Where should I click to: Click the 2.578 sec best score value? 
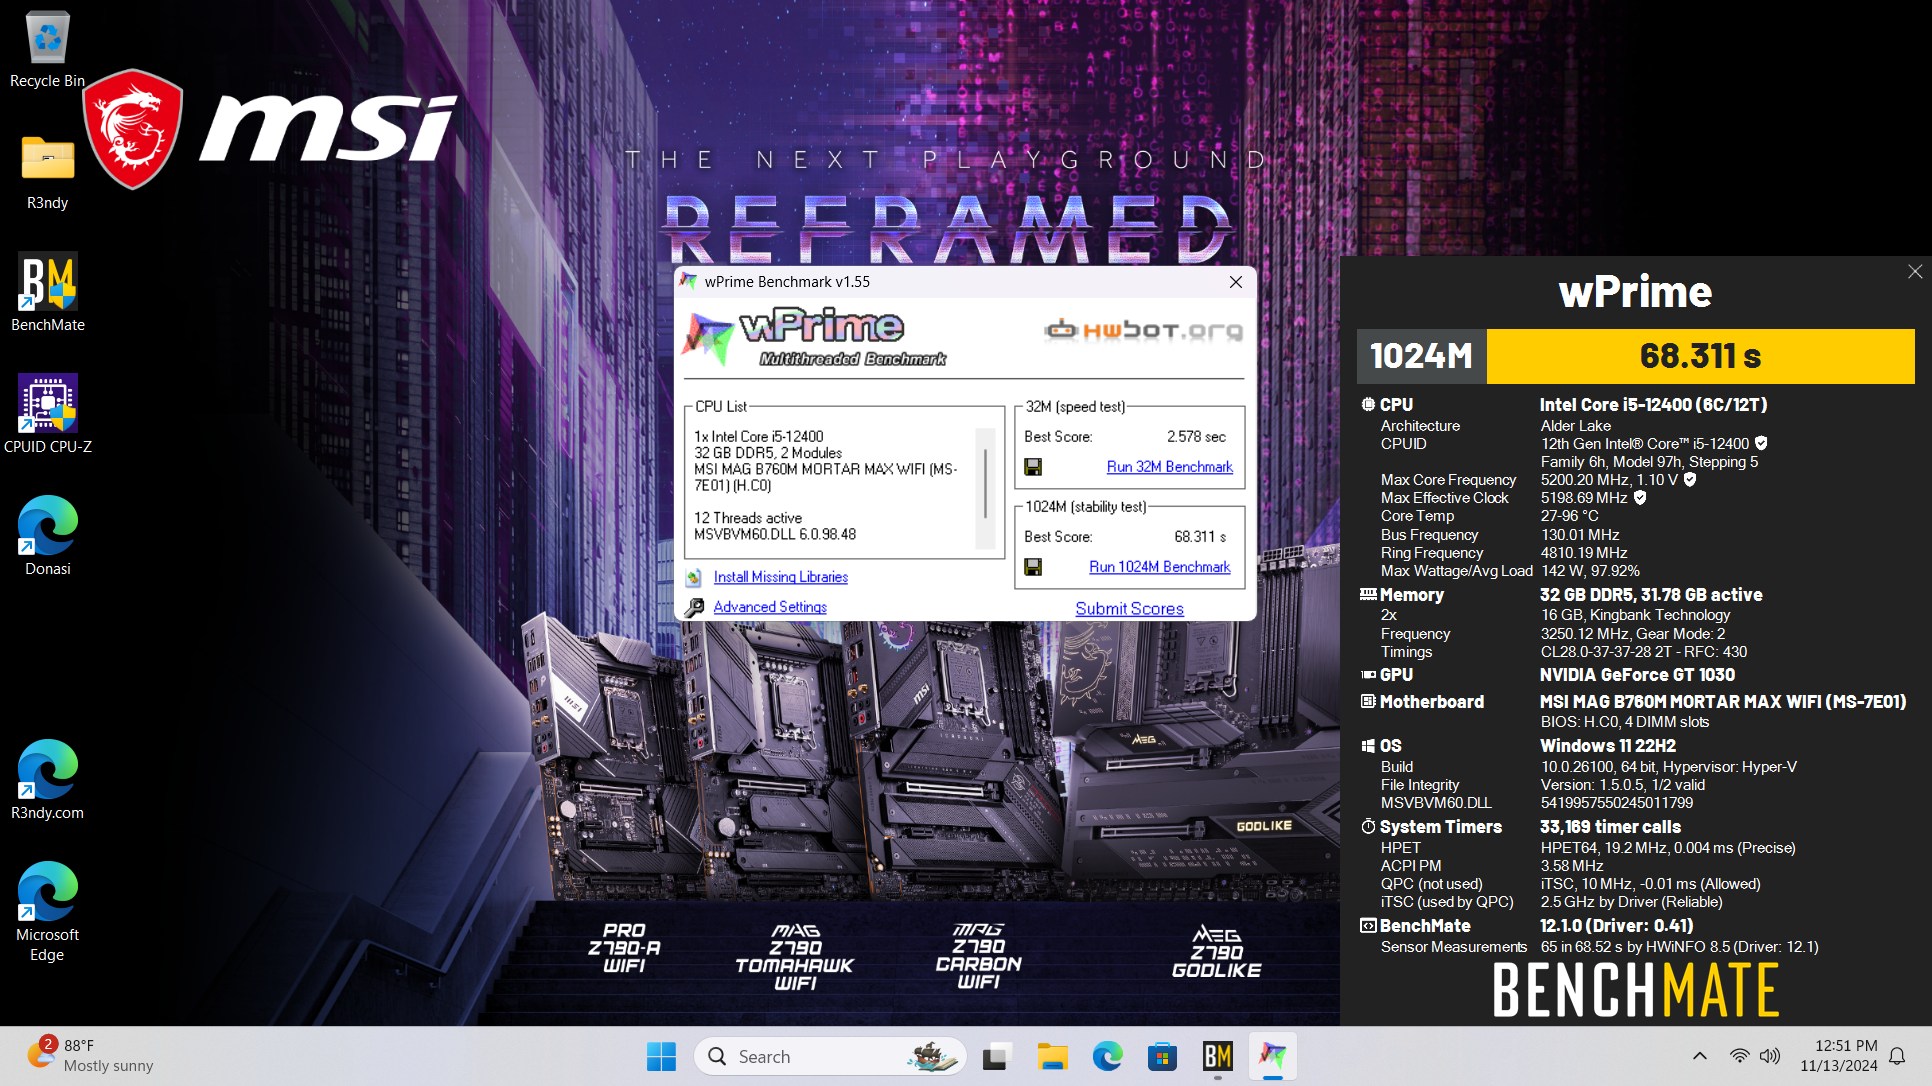tap(1196, 437)
